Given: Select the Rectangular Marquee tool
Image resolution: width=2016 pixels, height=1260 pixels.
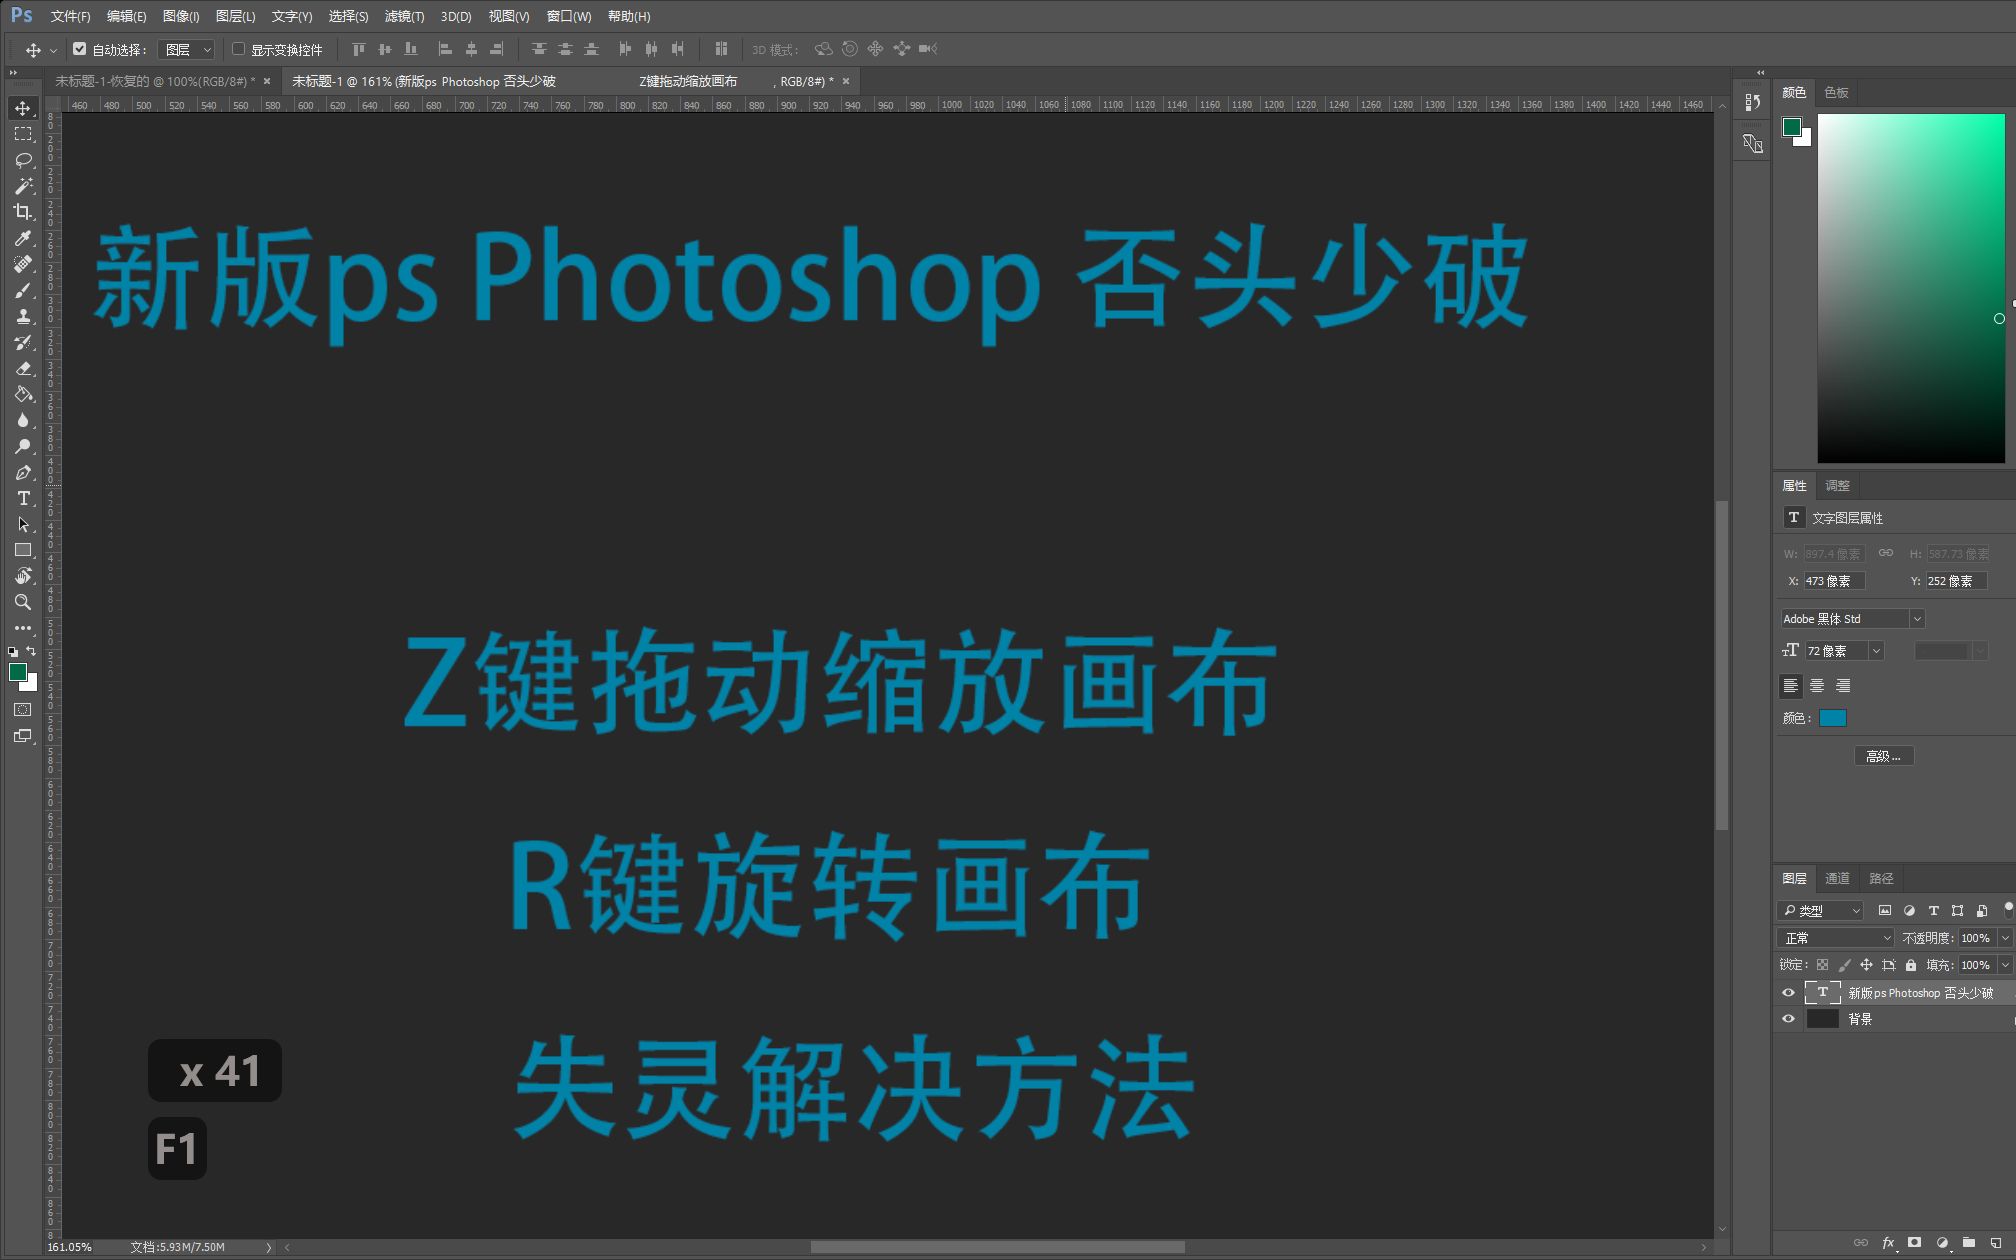Looking at the screenshot, I should click(x=23, y=134).
